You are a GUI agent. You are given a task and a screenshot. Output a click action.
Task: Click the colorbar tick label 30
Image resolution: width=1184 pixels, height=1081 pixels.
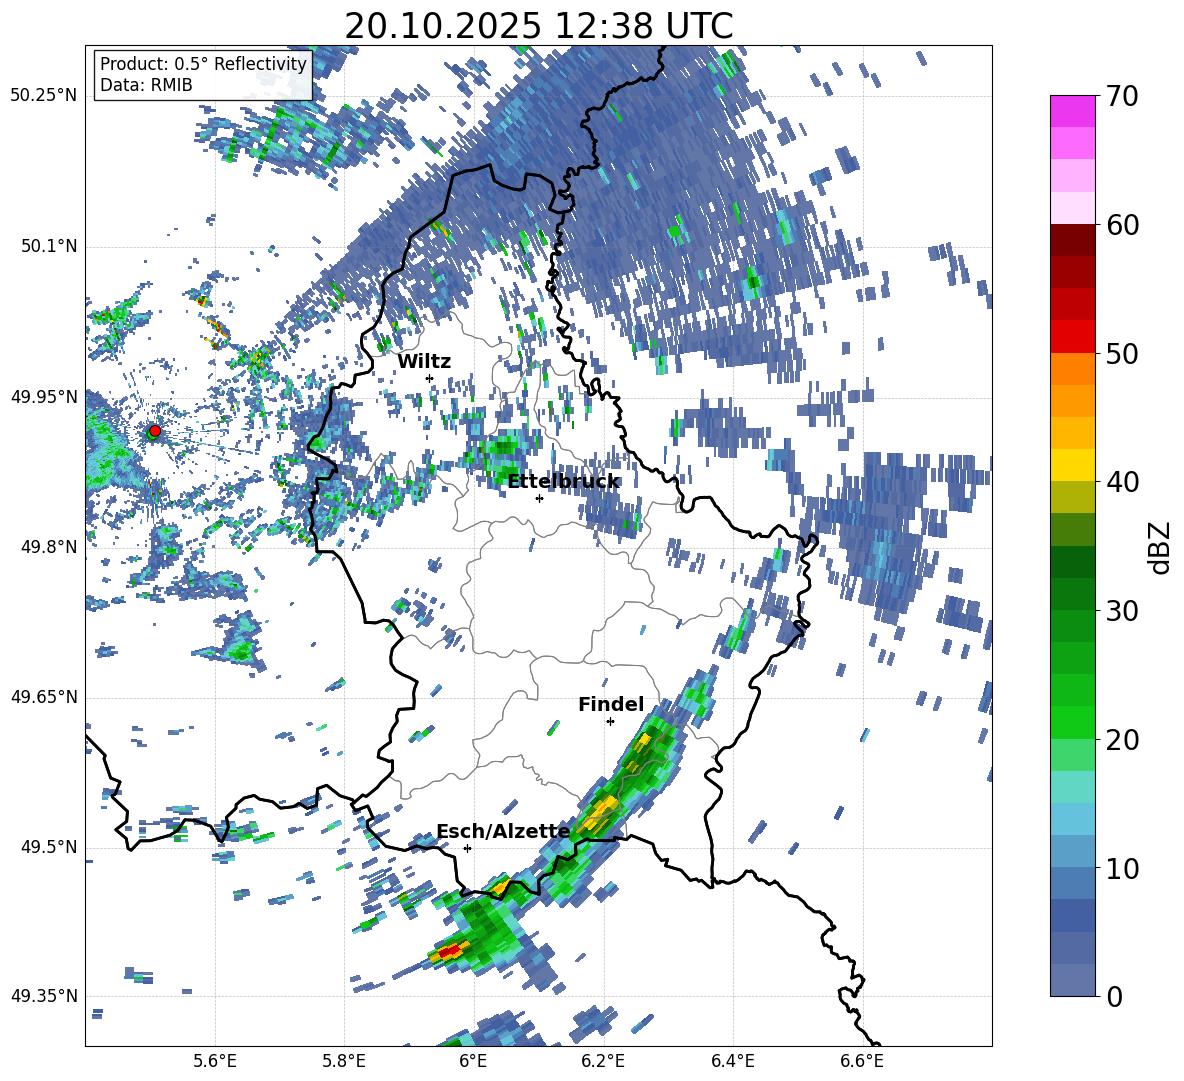1122,611
